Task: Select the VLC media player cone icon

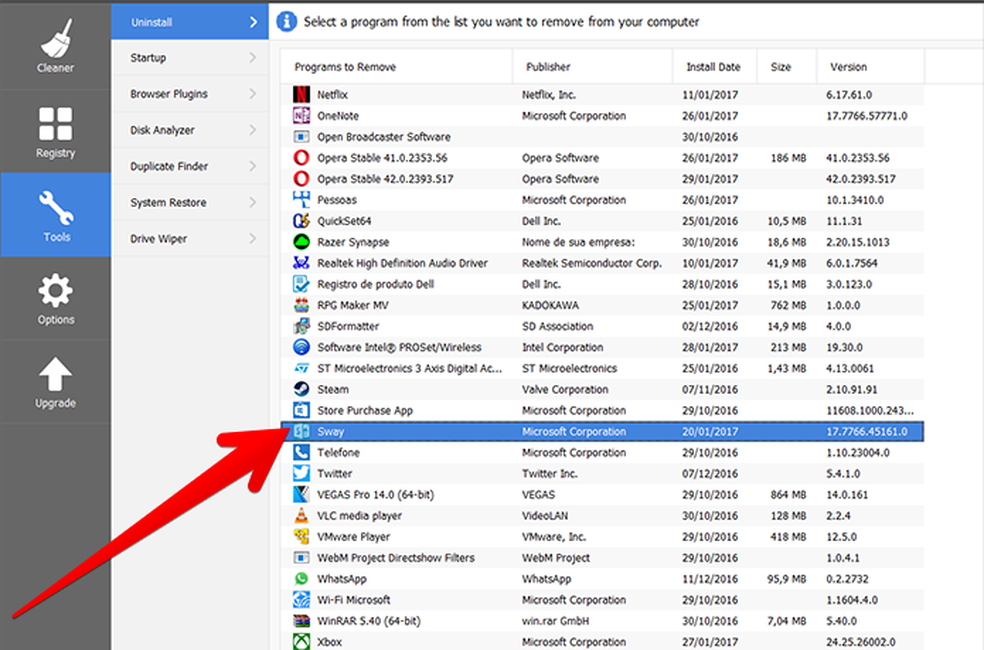Action: point(301,516)
